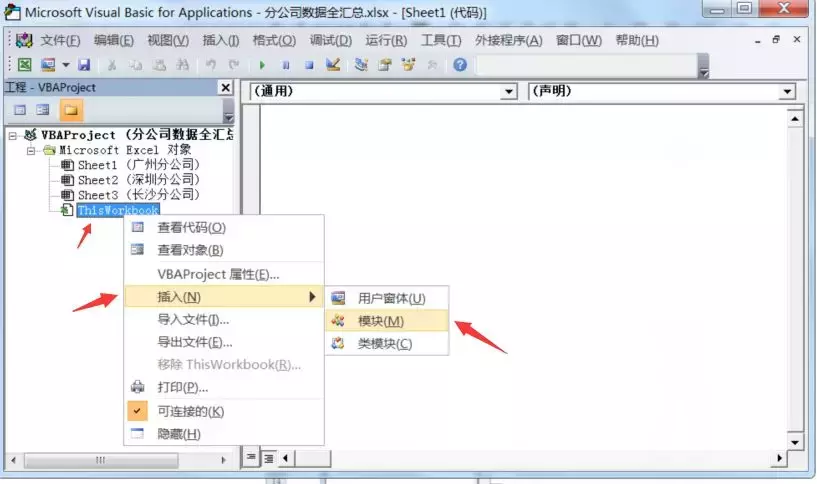Image resolution: width=817 pixels, height=484 pixels.
Task: Open the 窗口(W) menu
Action: pos(578,40)
